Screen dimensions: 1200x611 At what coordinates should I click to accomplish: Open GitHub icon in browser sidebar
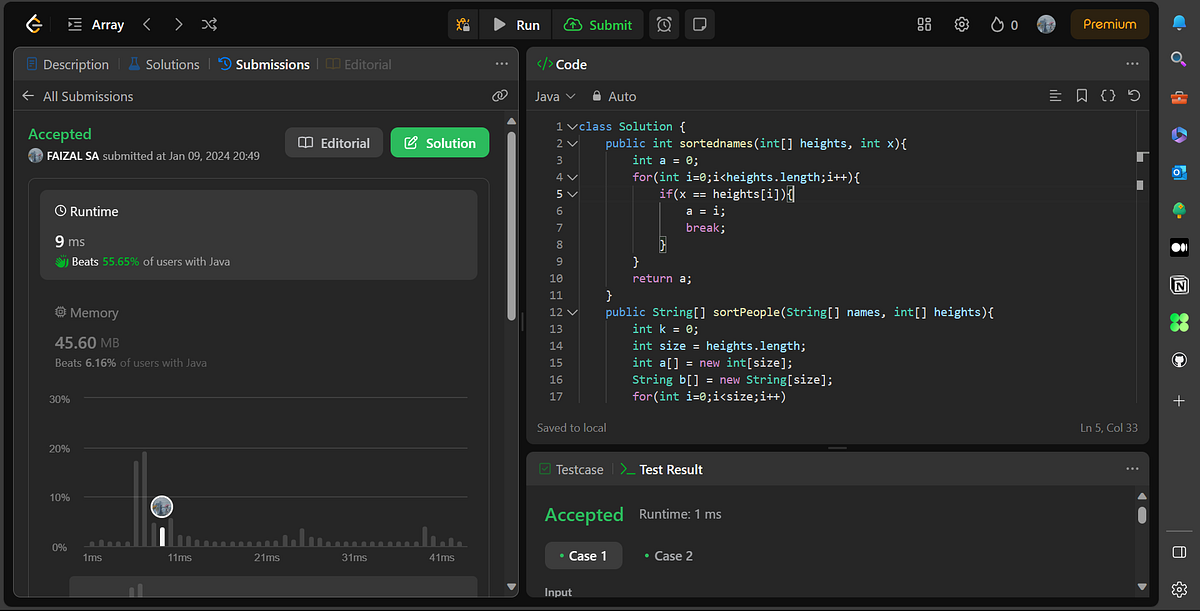(x=1179, y=360)
